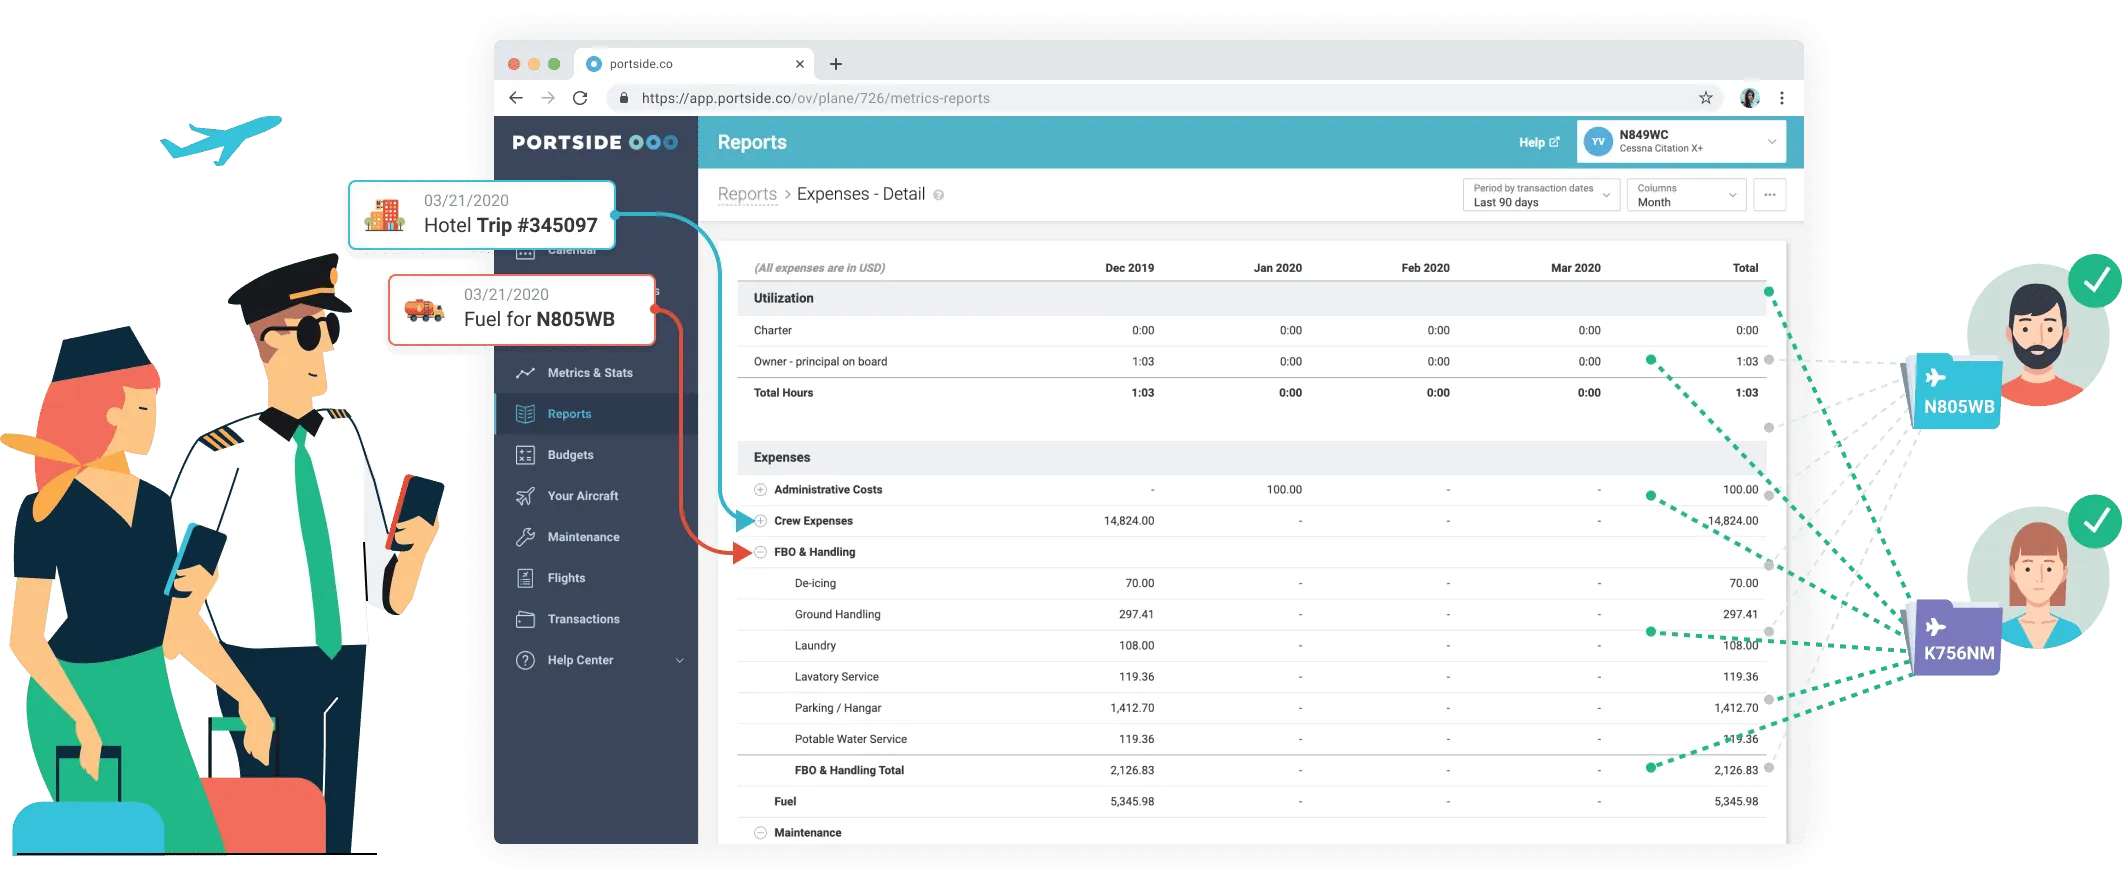Open the browser profile avatar
Screen dimensions: 2122x884
[x=1749, y=98]
